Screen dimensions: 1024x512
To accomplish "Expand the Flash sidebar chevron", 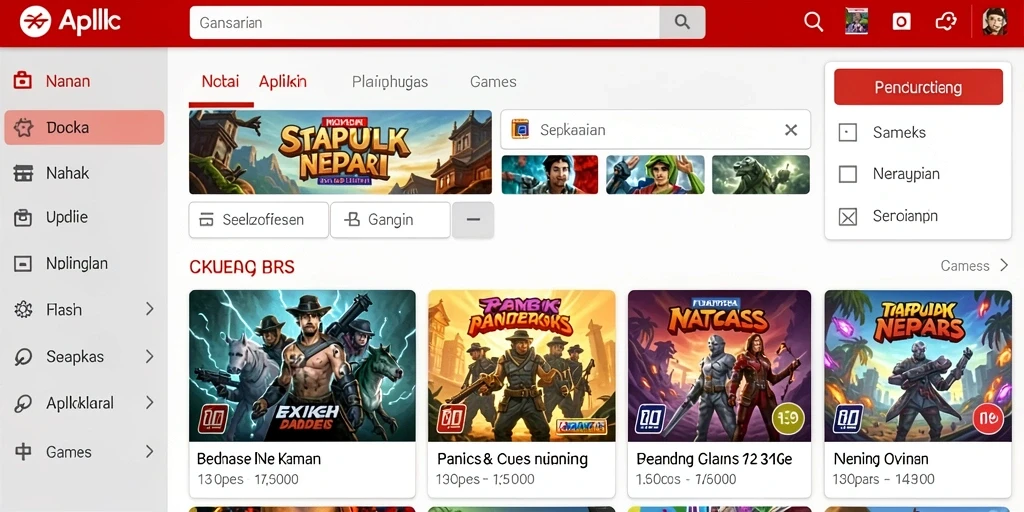I will 150,309.
